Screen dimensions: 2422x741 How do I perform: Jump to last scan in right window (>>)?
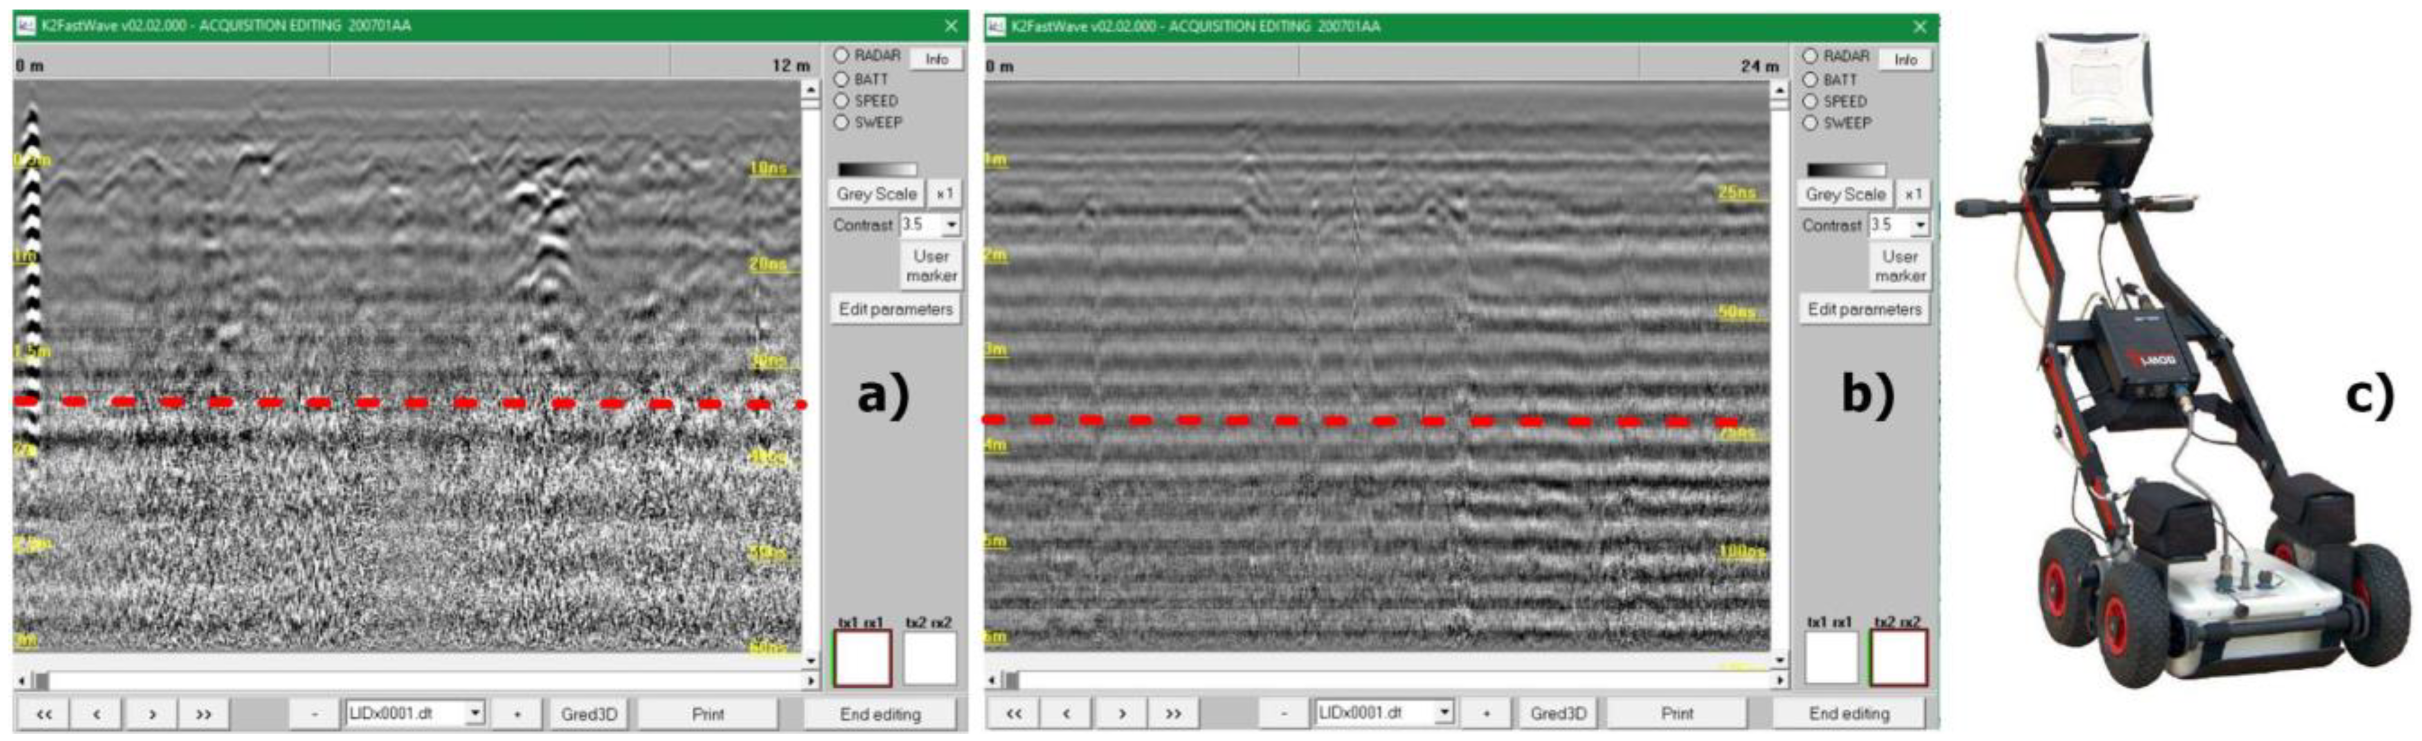point(1173,714)
